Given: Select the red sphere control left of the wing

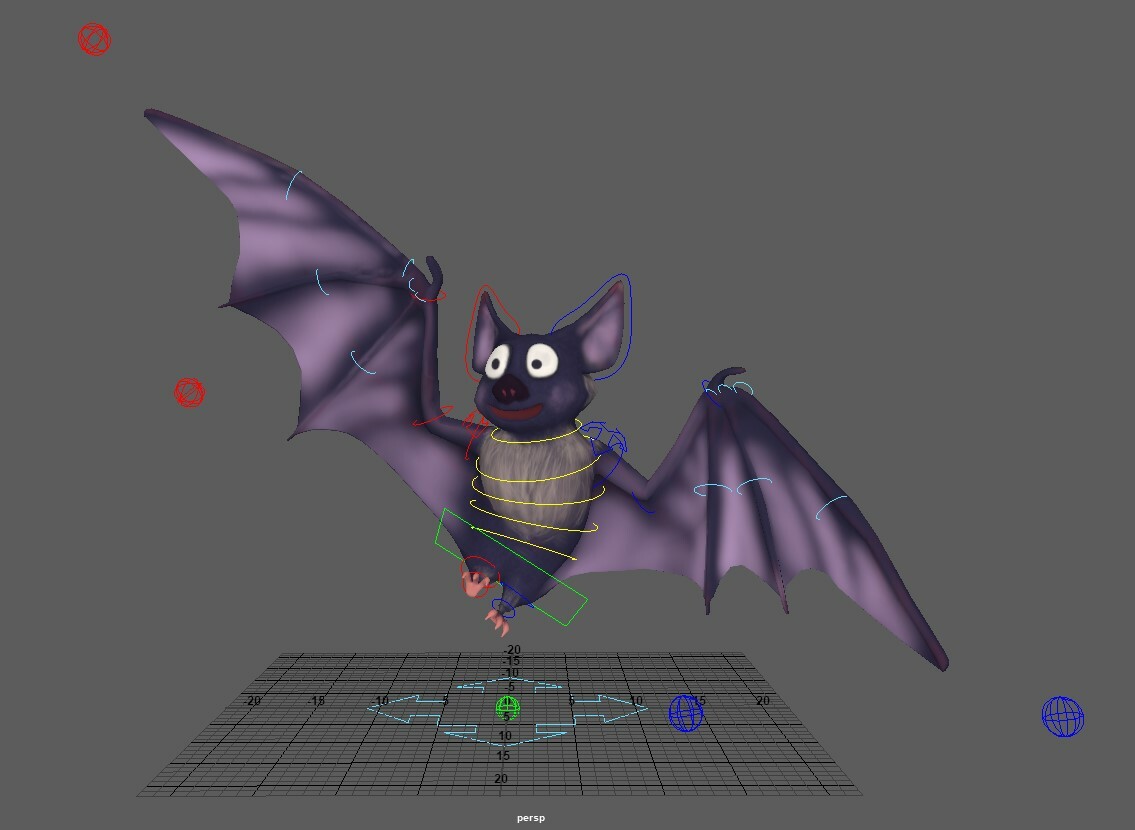Looking at the screenshot, I should point(189,394).
